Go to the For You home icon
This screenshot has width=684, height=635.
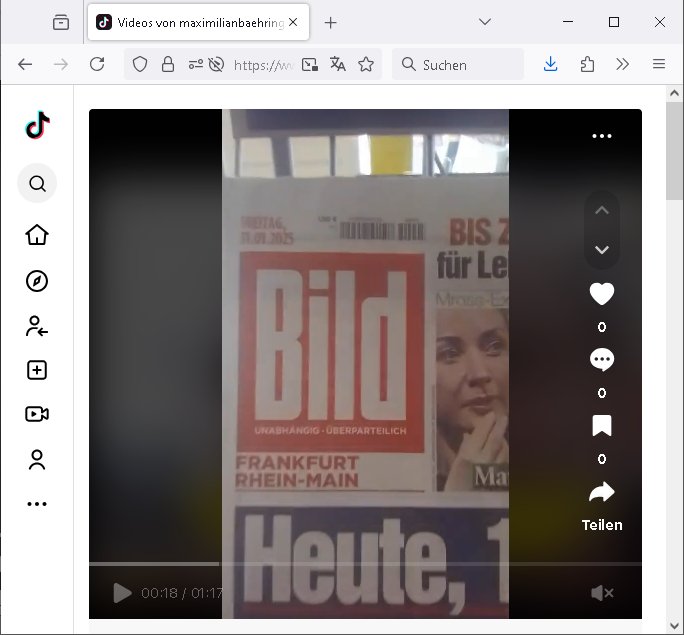click(x=37, y=235)
